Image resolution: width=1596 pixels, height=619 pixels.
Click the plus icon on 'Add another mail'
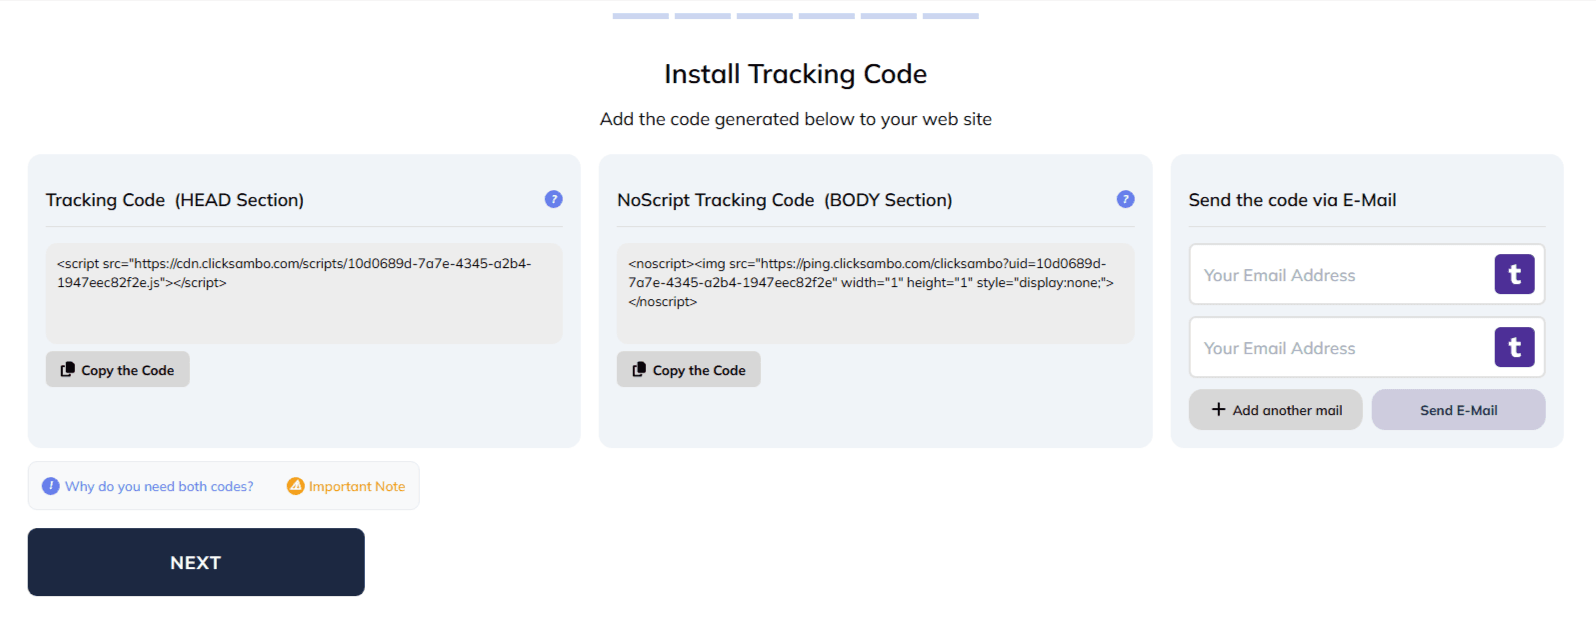point(1218,410)
